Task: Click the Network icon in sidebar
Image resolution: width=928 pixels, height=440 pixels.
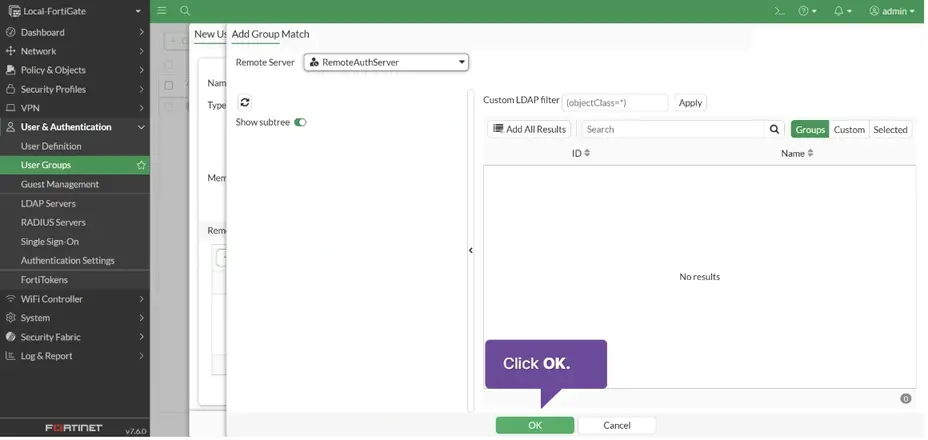Action: 10,51
